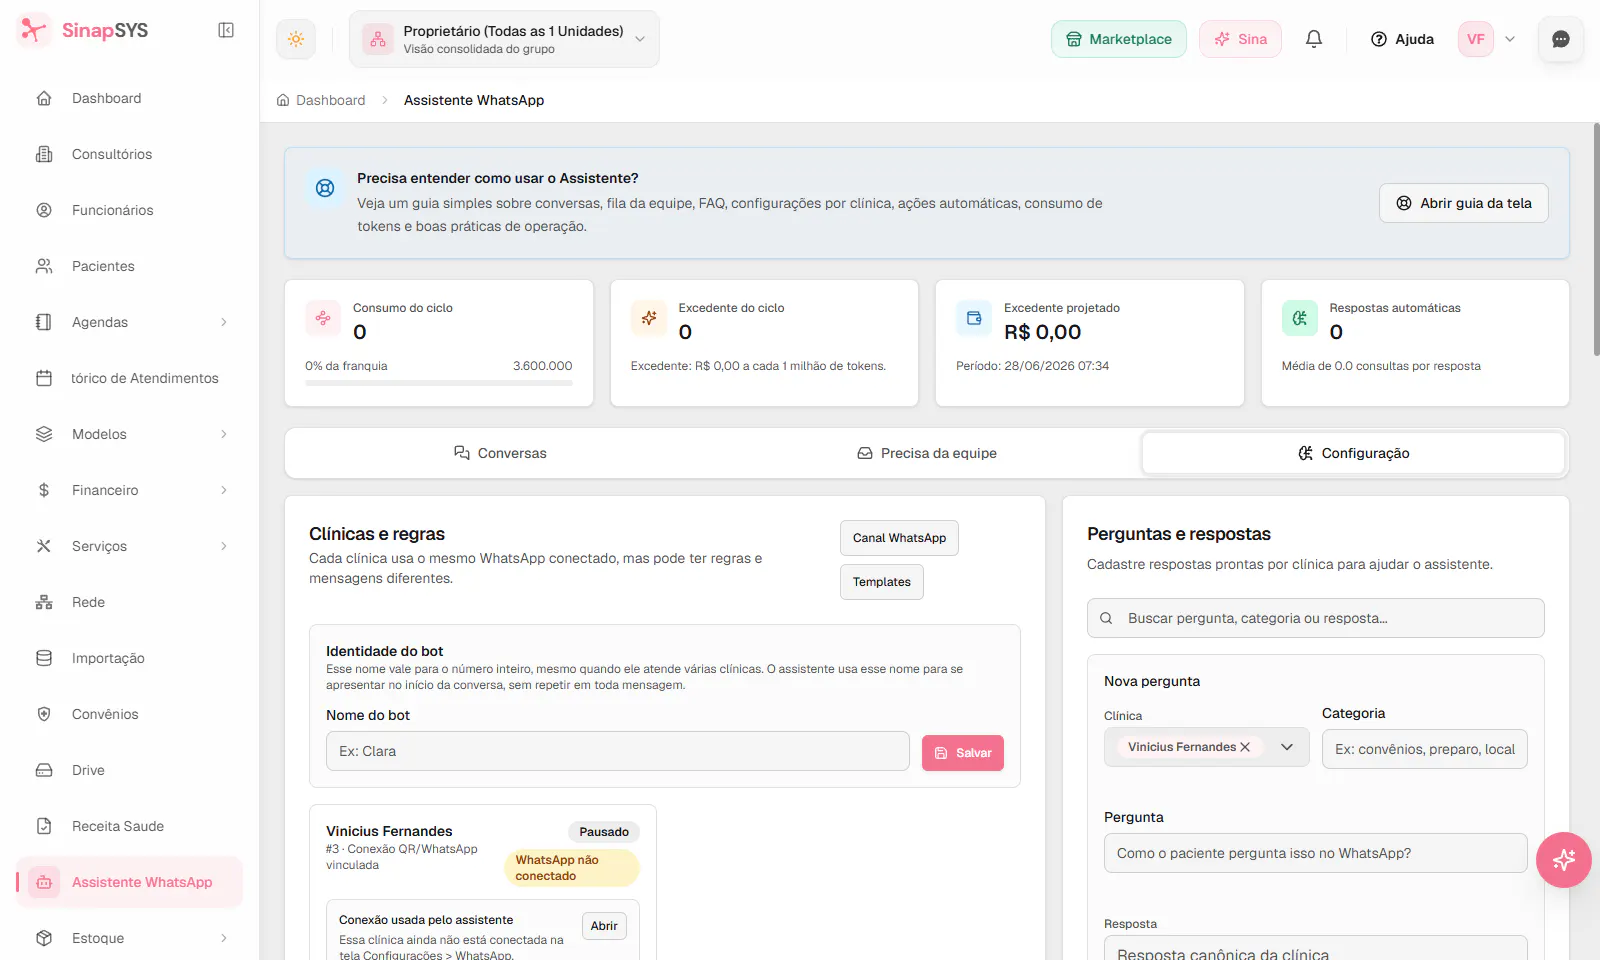Remove the Vinicius Fernandes clinic chip

pos(1245,747)
